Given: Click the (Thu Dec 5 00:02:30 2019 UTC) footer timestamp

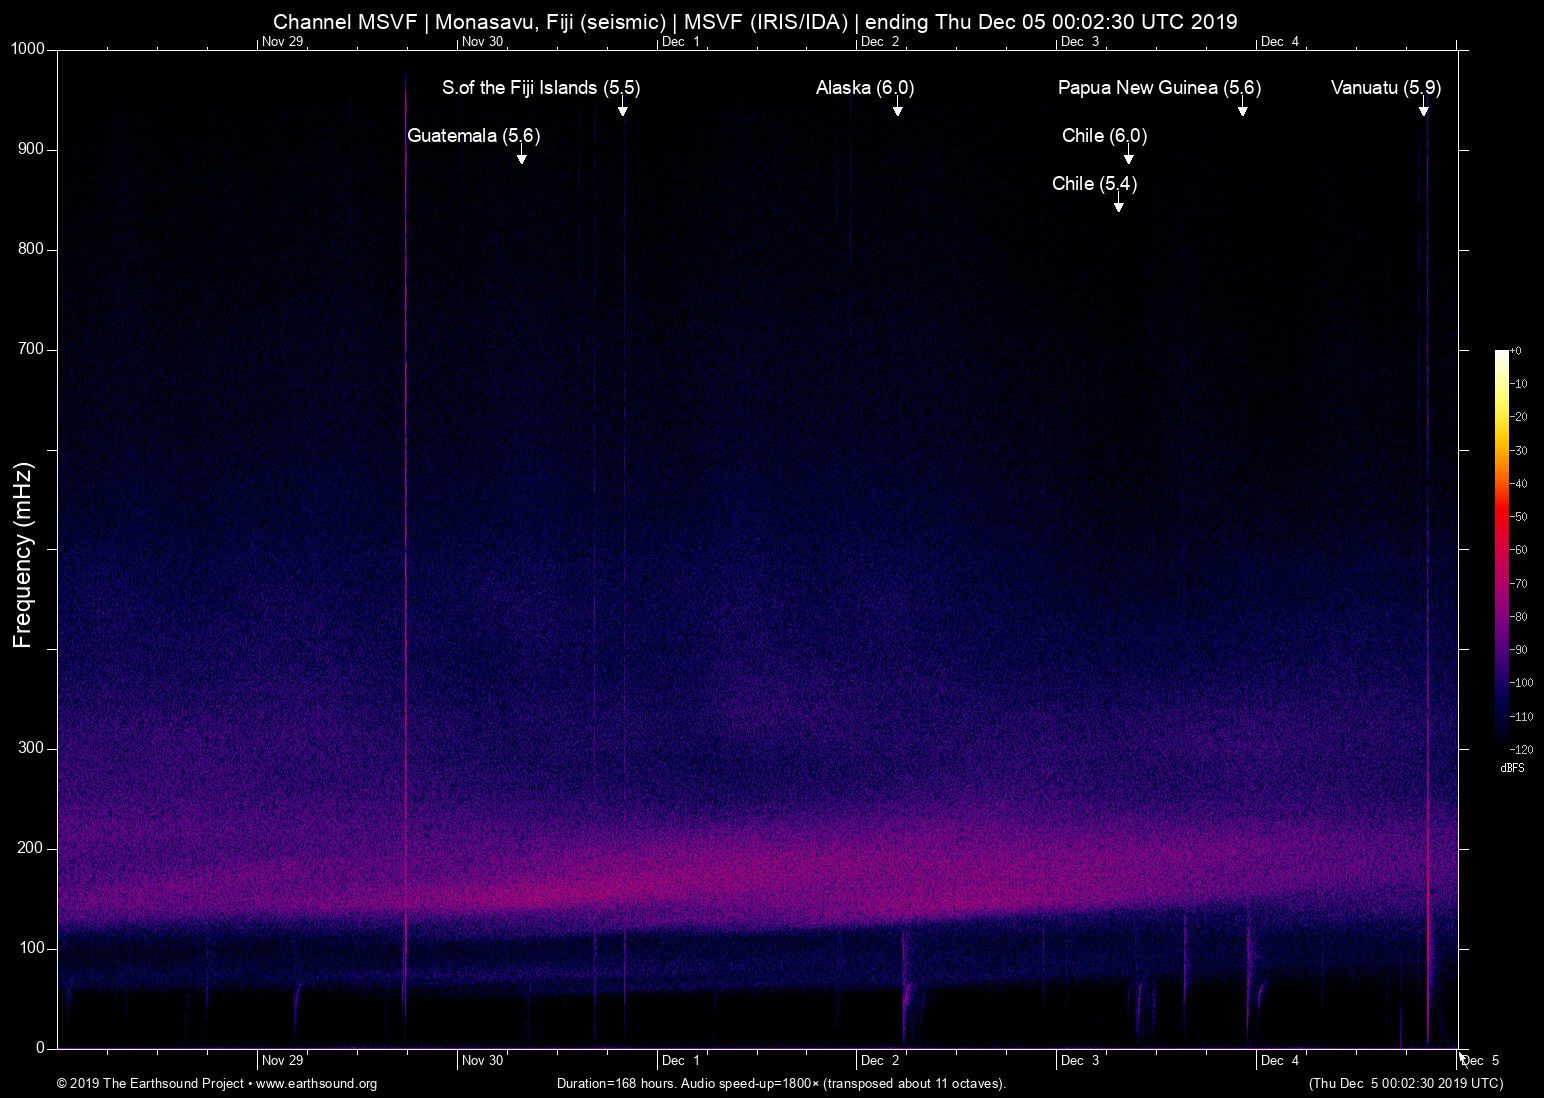Looking at the screenshot, I should tap(1406, 1084).
